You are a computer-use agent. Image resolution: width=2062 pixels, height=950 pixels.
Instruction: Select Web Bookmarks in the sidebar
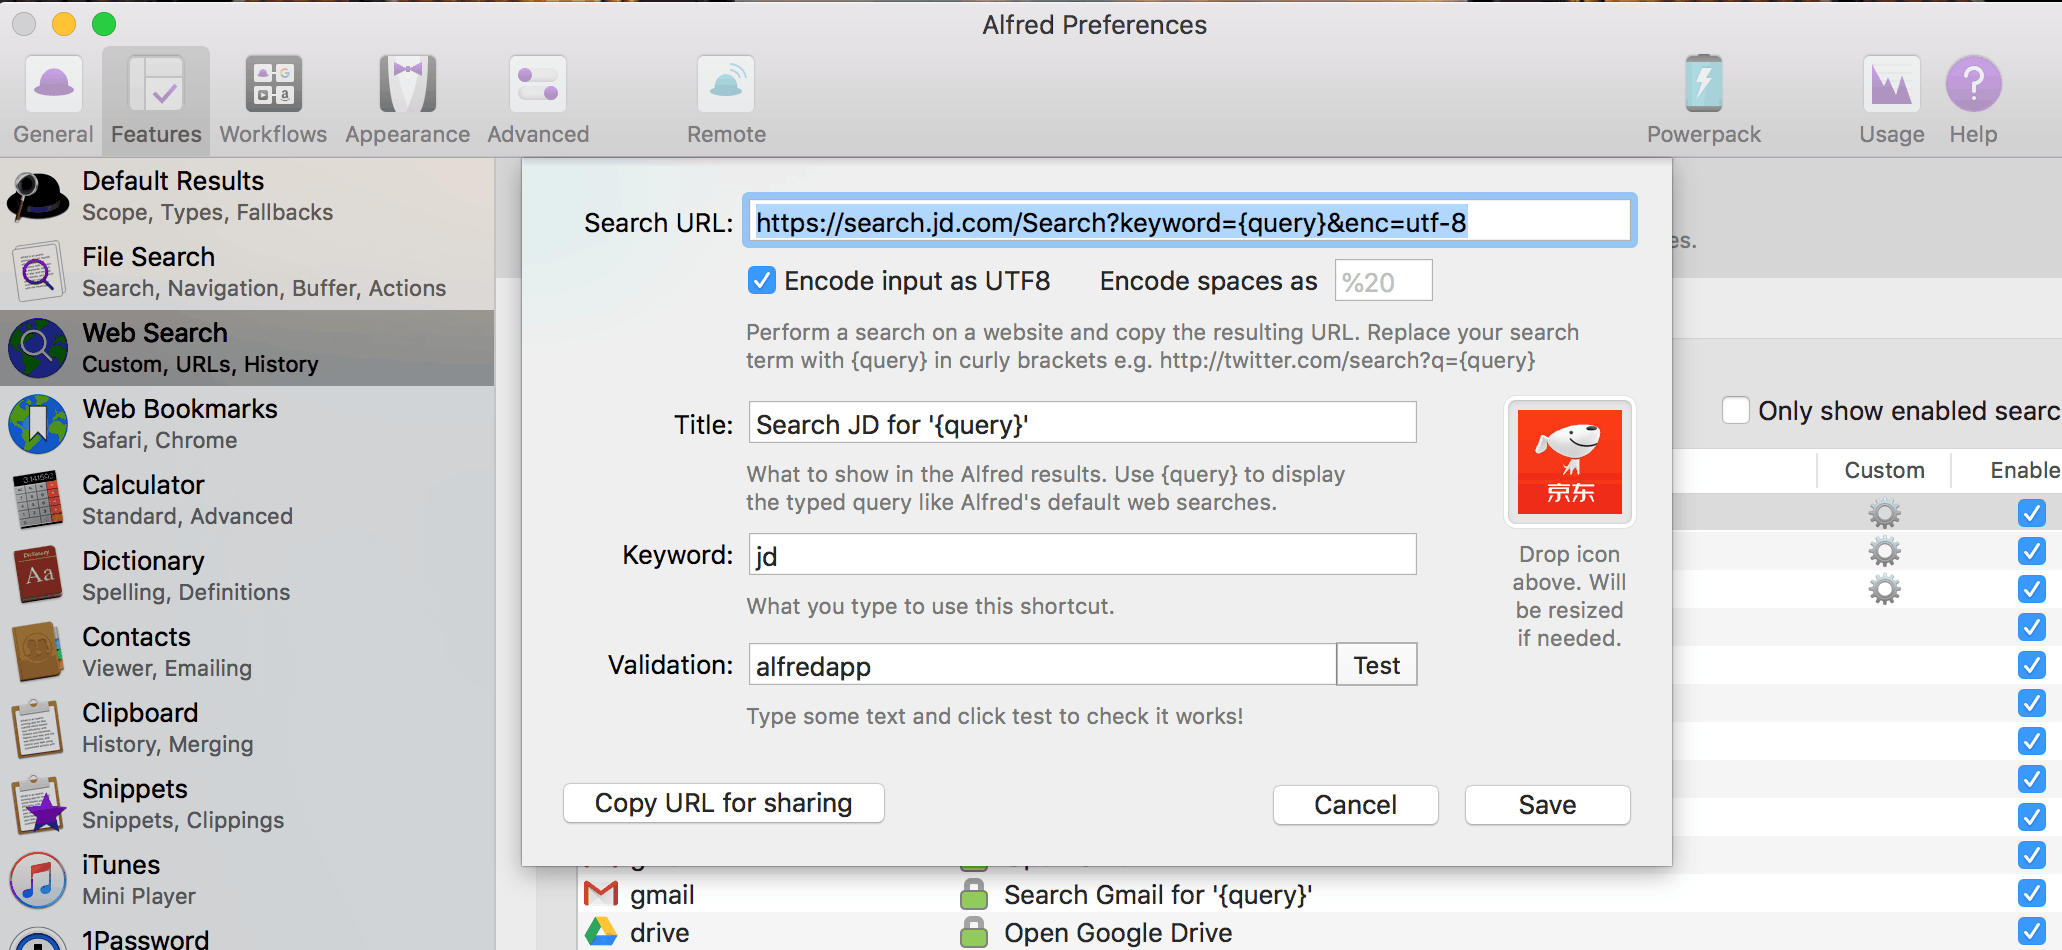[247, 424]
